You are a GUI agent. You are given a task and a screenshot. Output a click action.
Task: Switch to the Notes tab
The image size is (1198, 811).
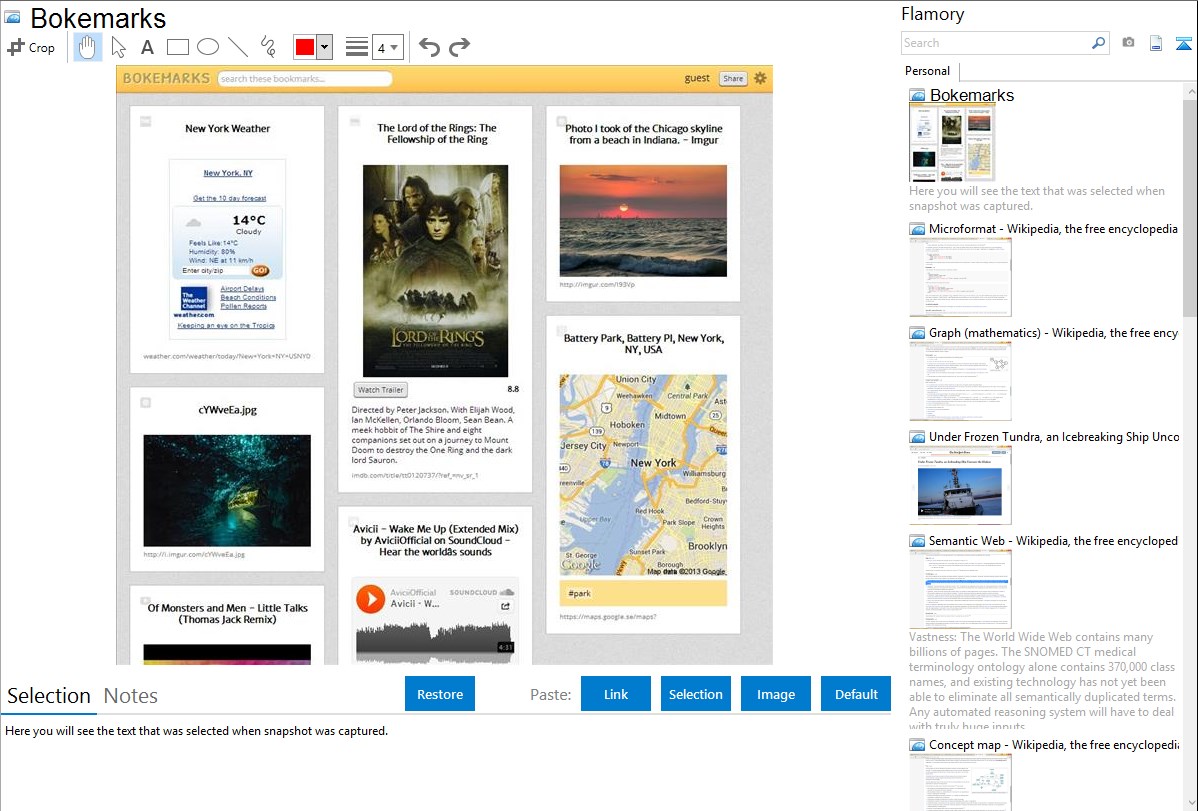[x=131, y=696]
